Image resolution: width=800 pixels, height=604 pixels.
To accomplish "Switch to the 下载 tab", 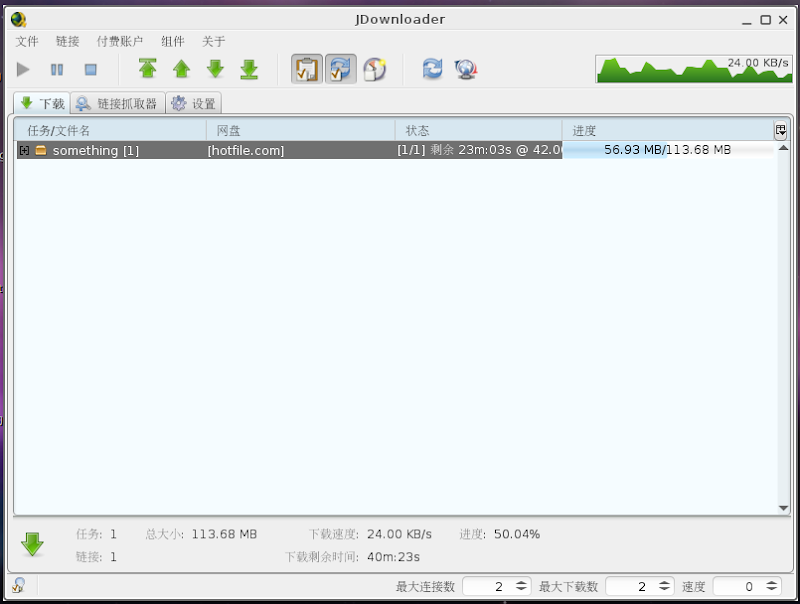I will [x=42, y=104].
